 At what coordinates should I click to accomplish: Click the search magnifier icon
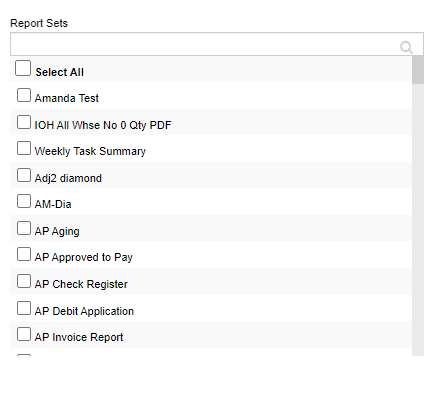click(x=406, y=47)
